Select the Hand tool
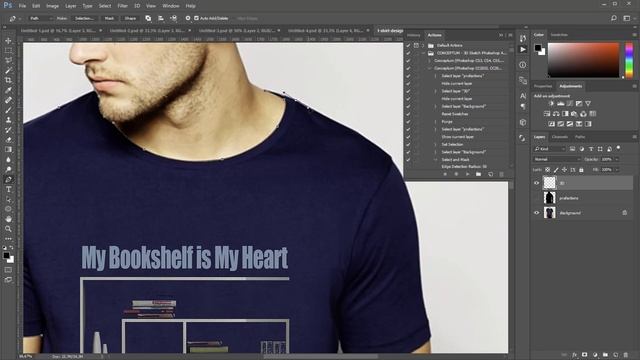The image size is (640, 360). (x=8, y=219)
